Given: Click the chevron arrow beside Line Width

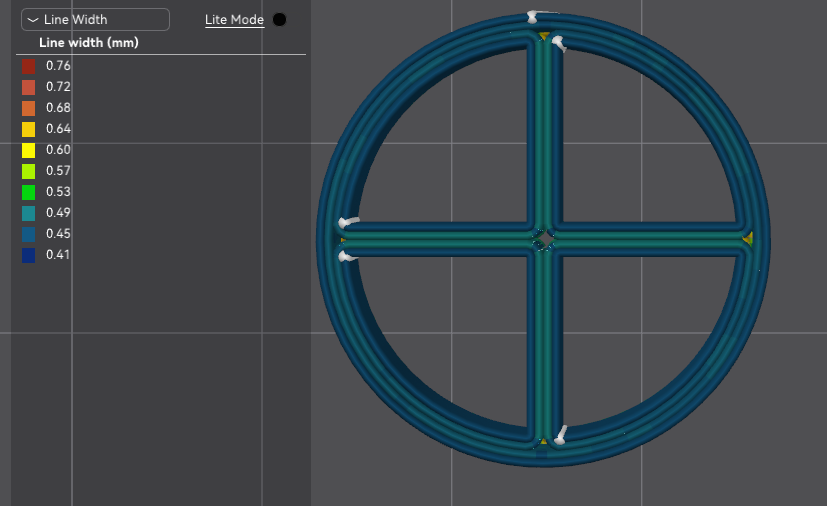Looking at the screenshot, I should pyautogui.click(x=34, y=20).
